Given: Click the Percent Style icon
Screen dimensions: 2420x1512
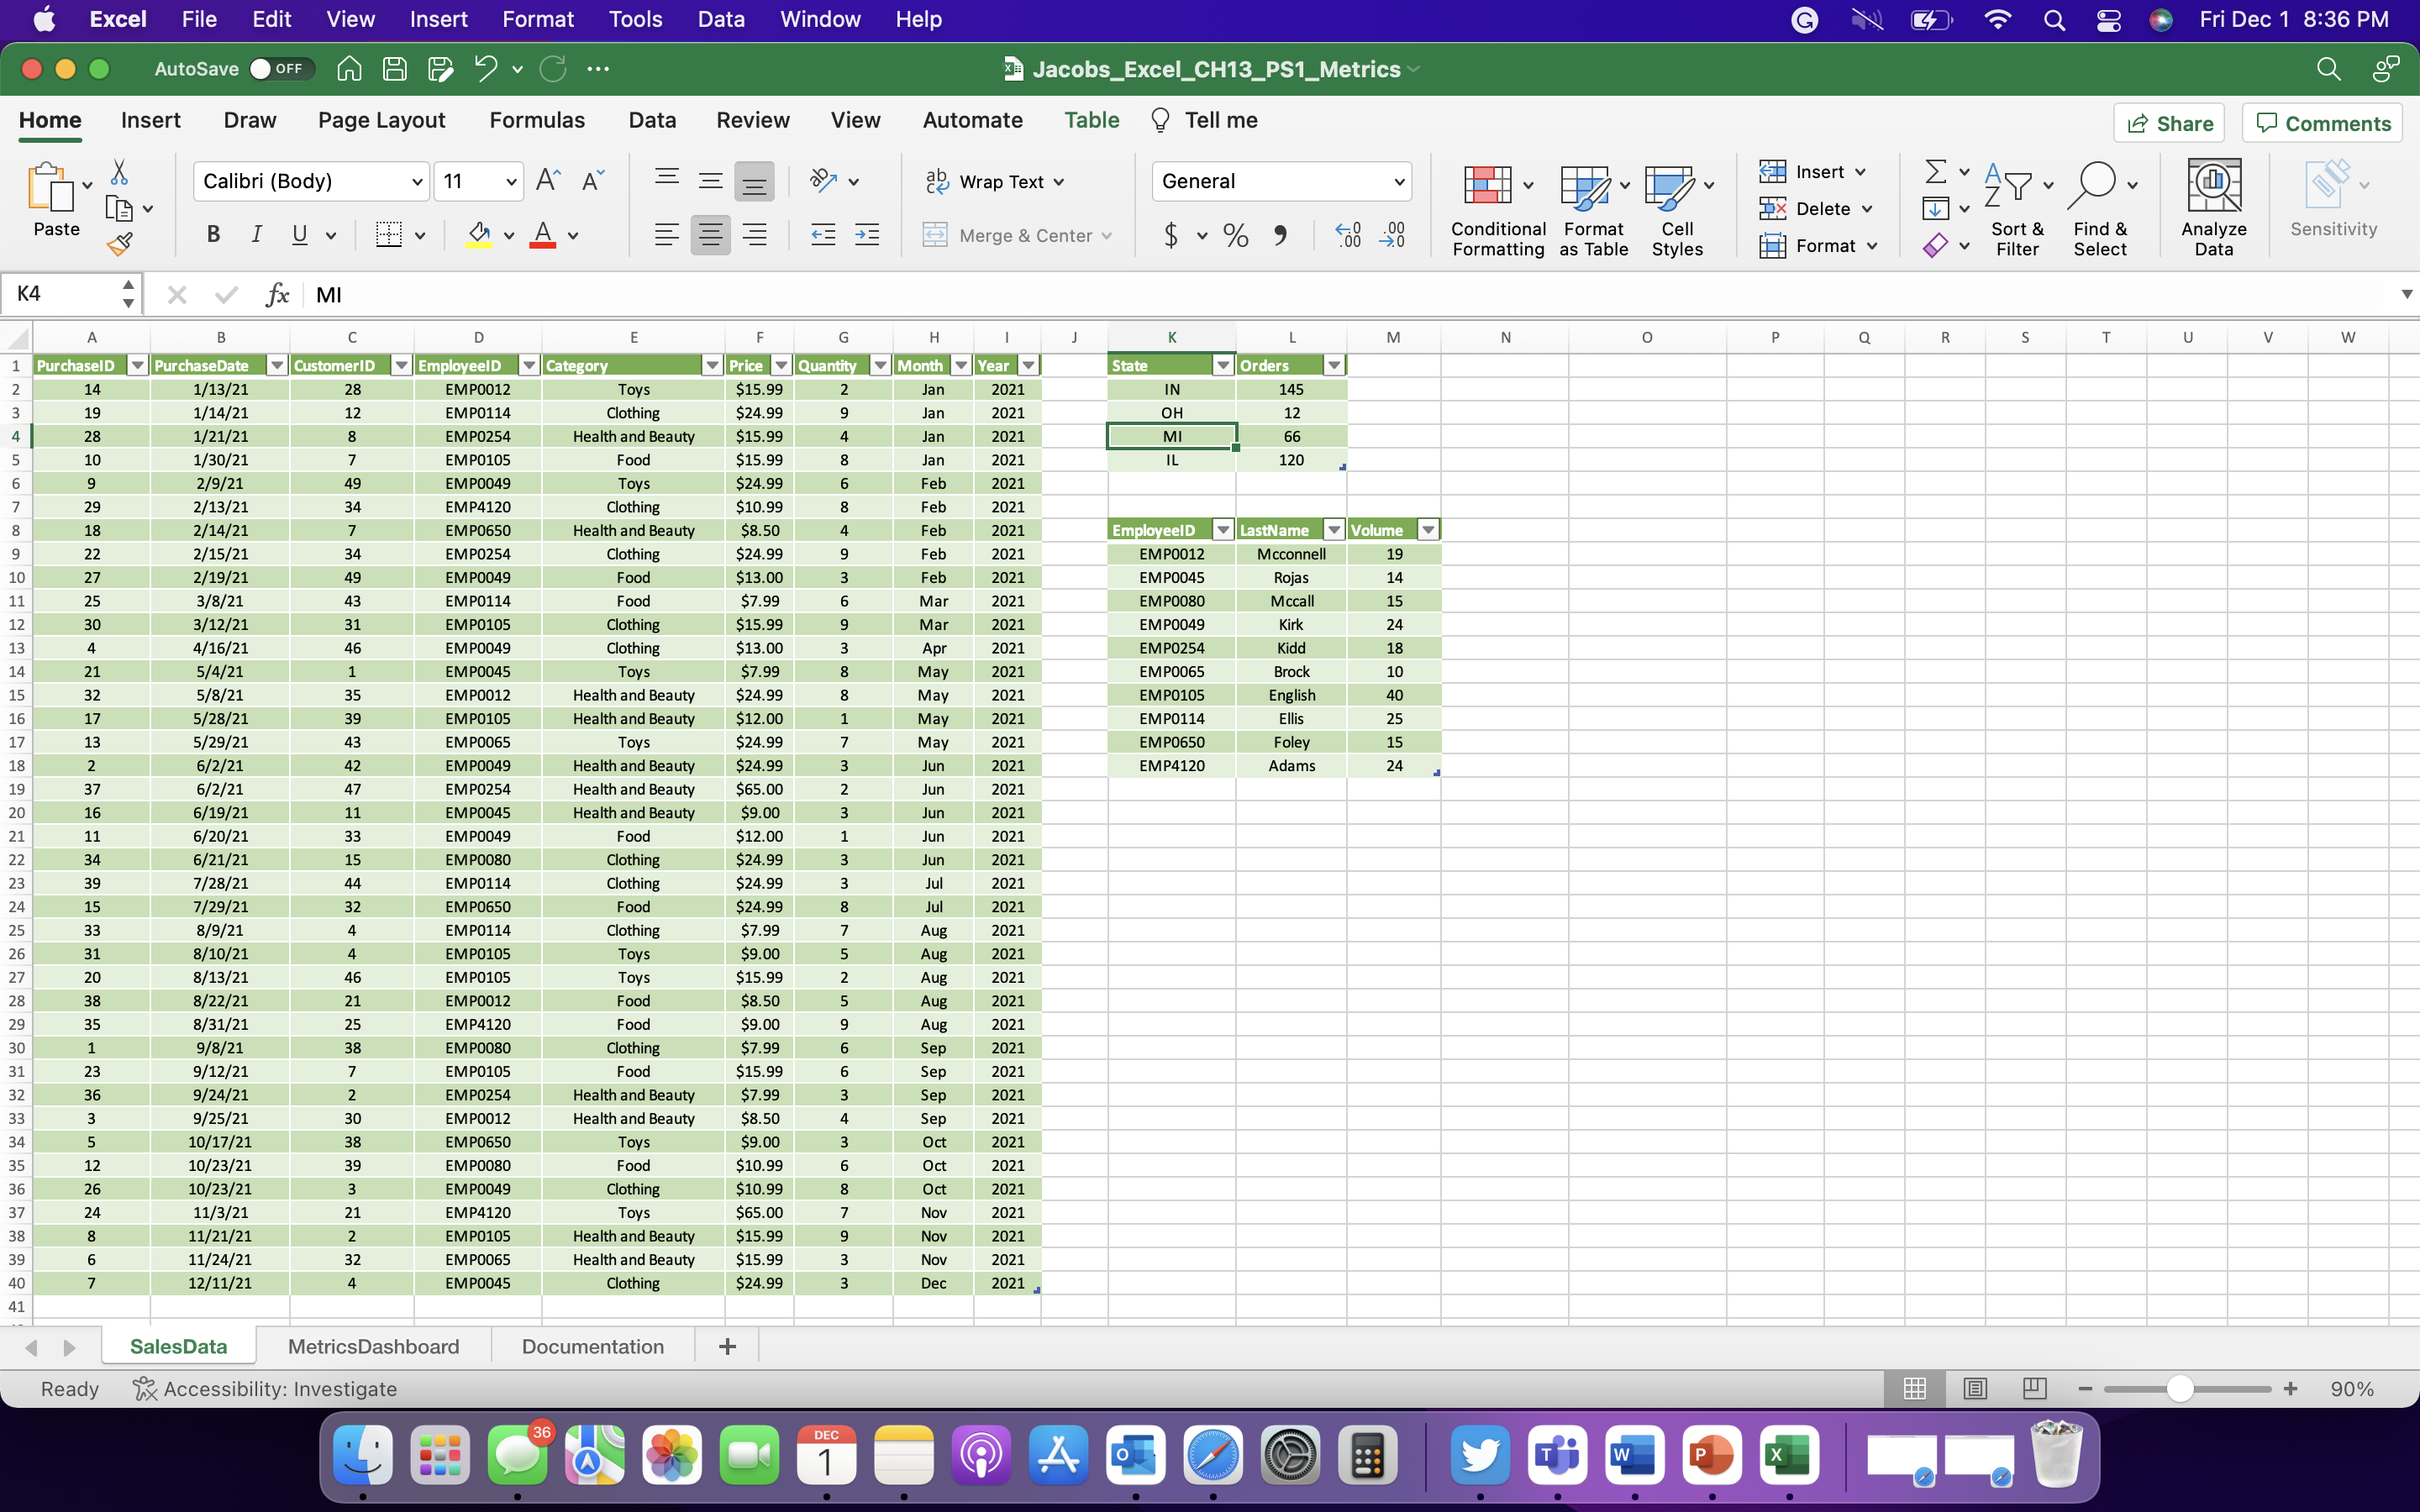Looking at the screenshot, I should click(1235, 236).
